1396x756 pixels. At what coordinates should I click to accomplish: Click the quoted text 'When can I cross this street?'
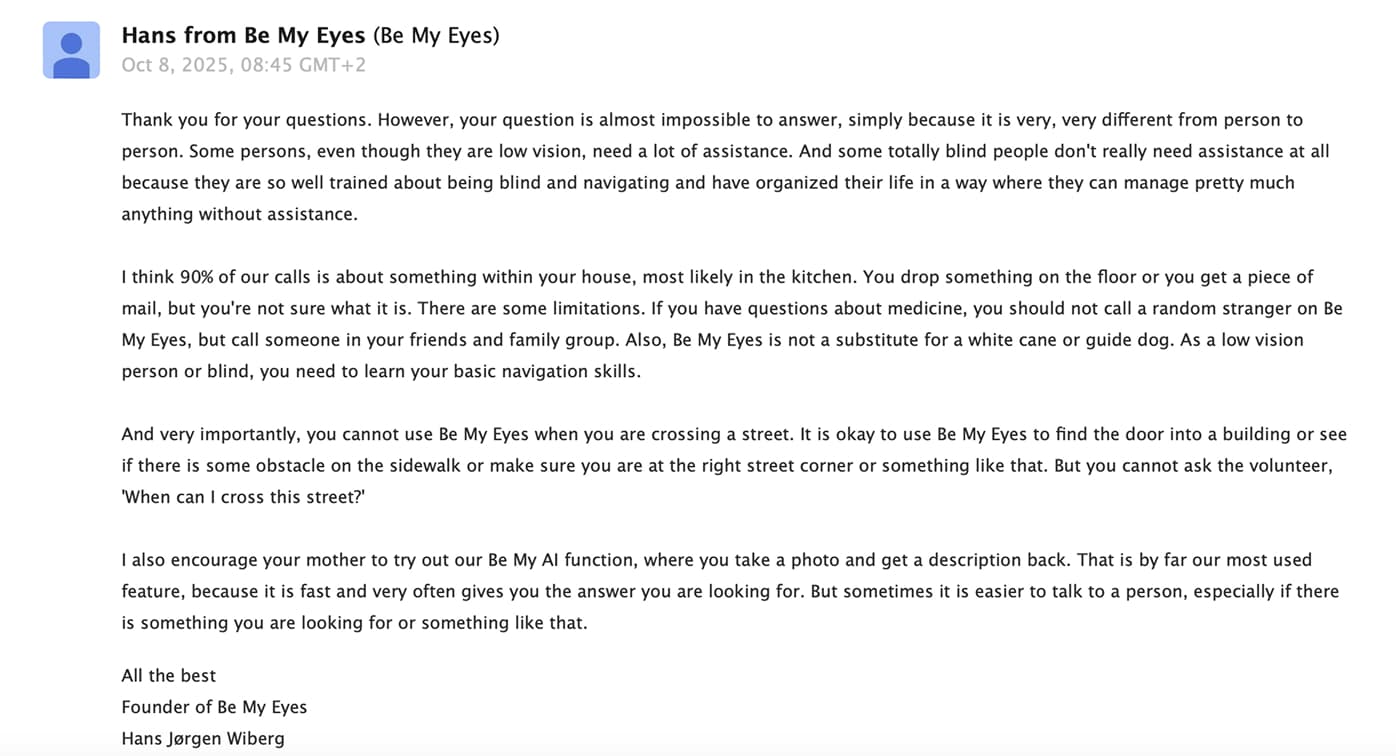tap(243, 497)
